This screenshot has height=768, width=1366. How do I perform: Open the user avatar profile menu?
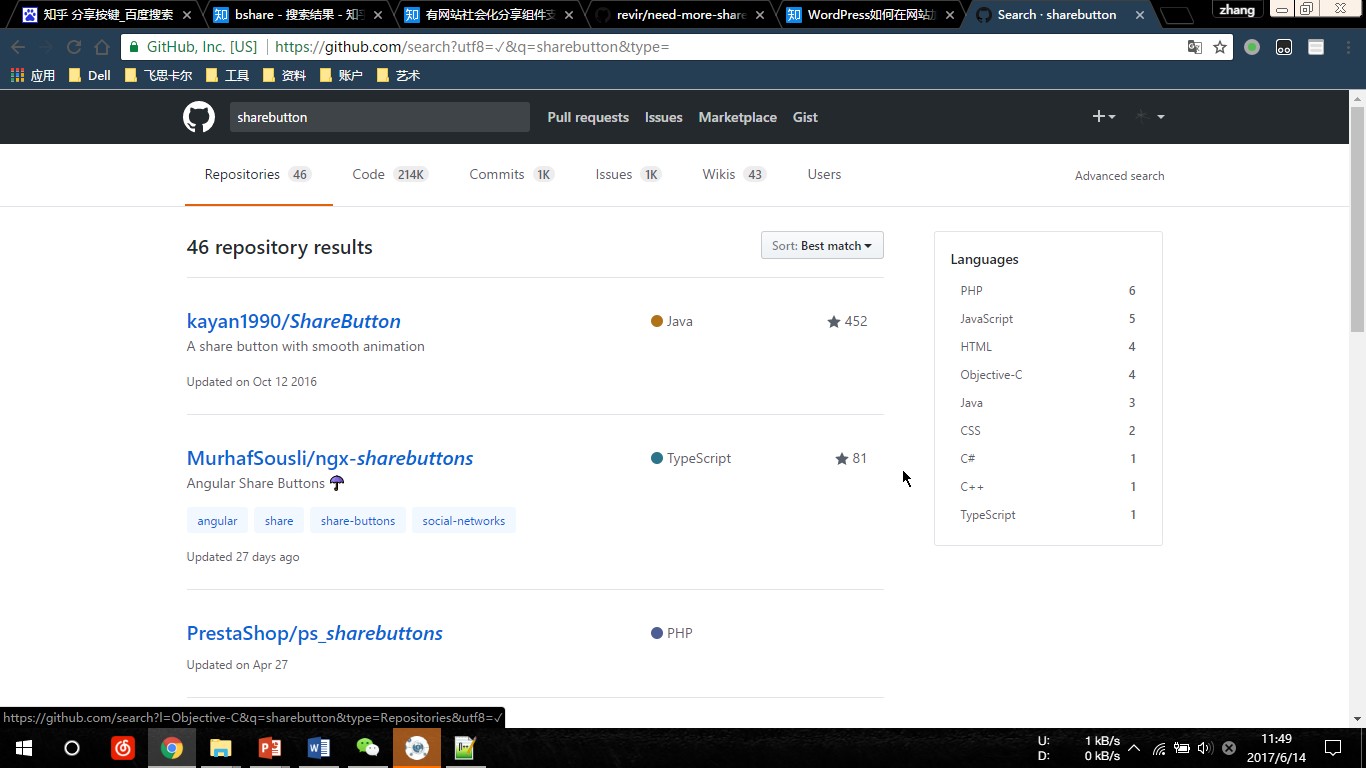point(1149,117)
